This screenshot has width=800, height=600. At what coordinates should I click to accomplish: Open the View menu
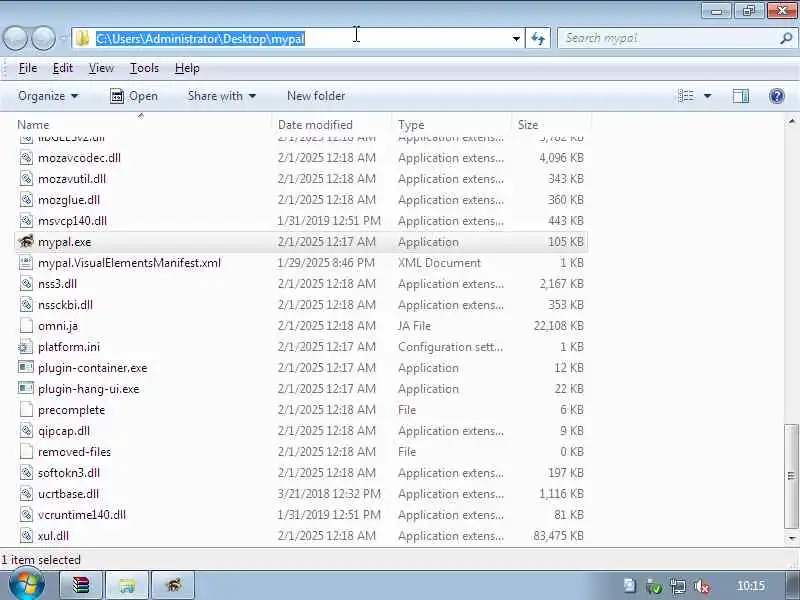[x=101, y=68]
